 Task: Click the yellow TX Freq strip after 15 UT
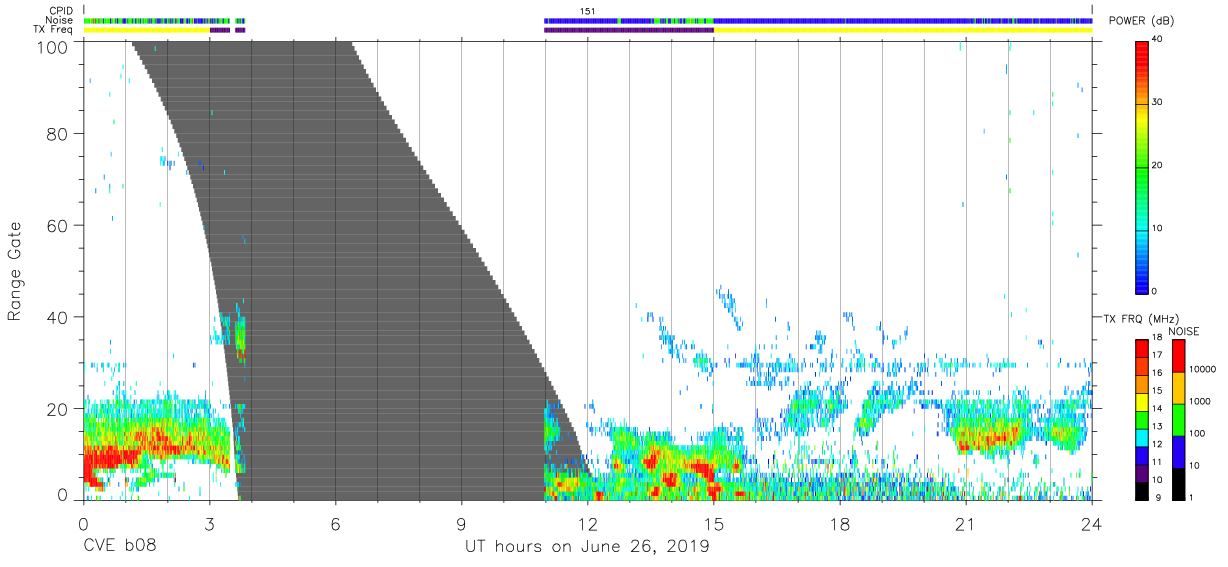click(903, 30)
